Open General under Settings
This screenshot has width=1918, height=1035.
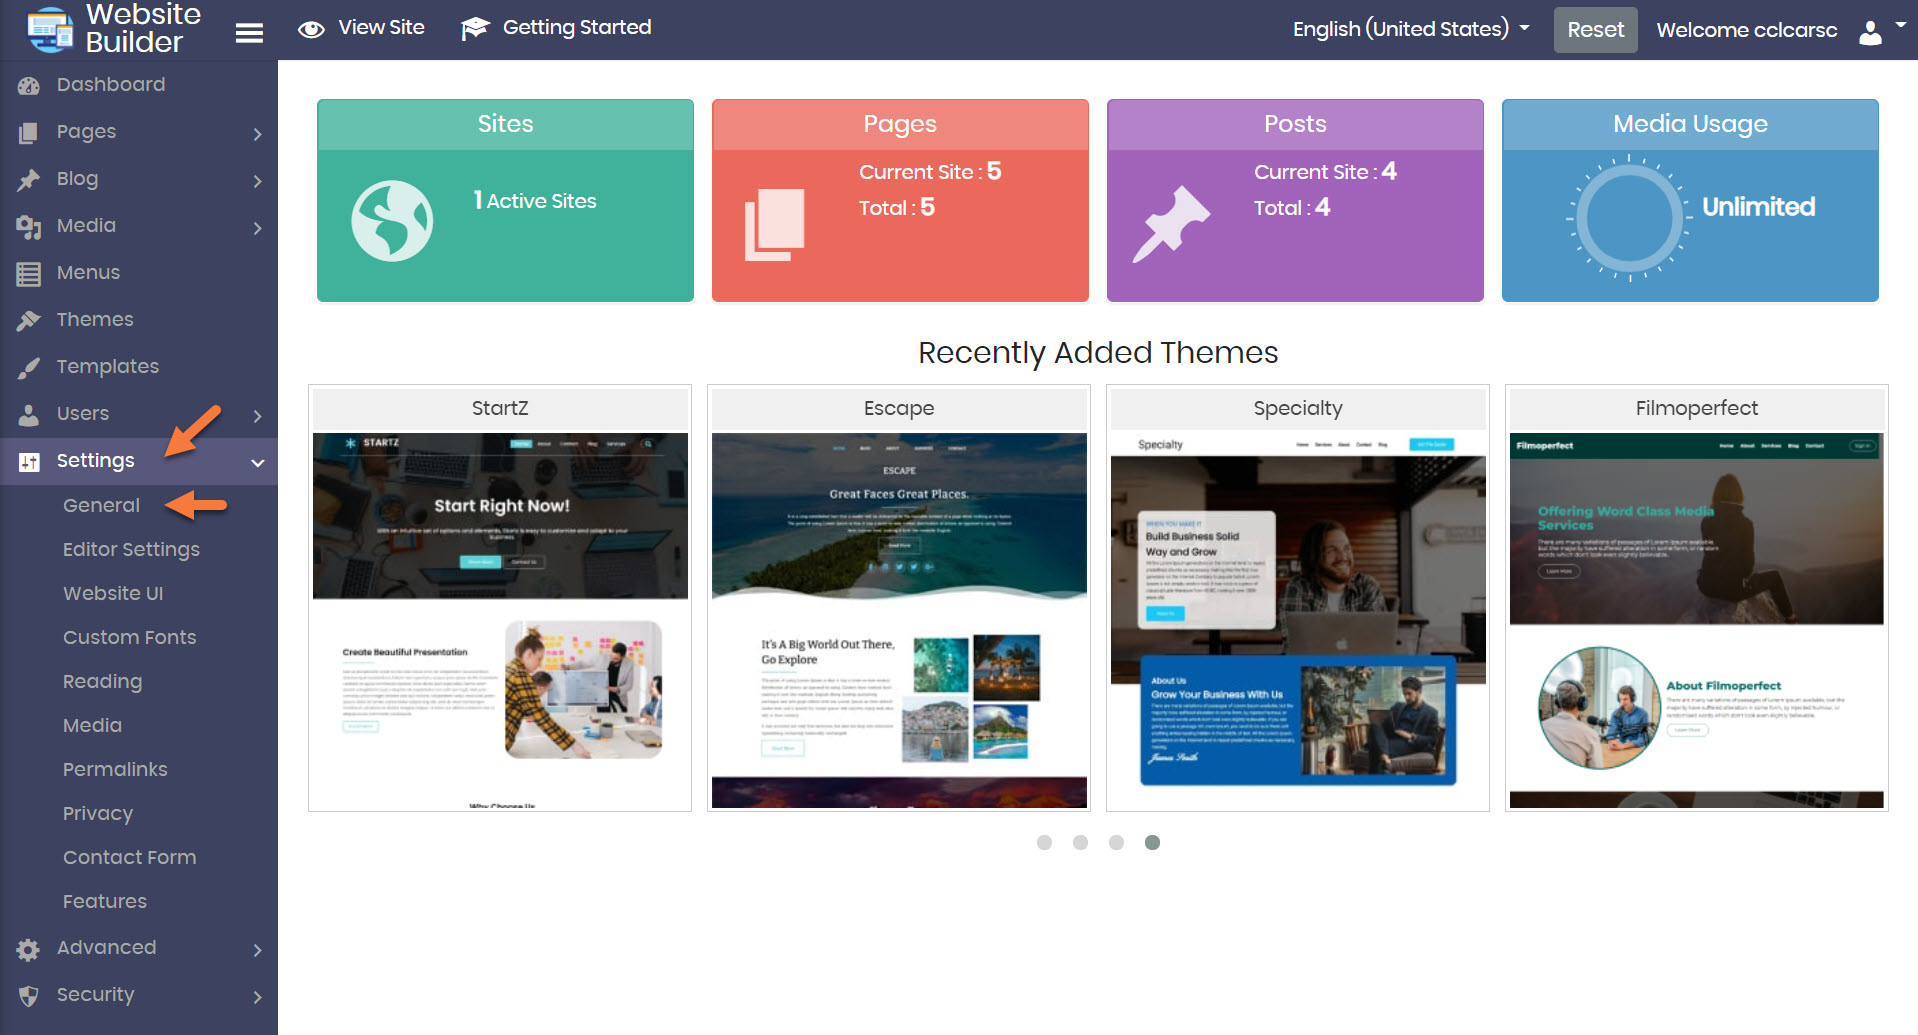[x=101, y=505]
